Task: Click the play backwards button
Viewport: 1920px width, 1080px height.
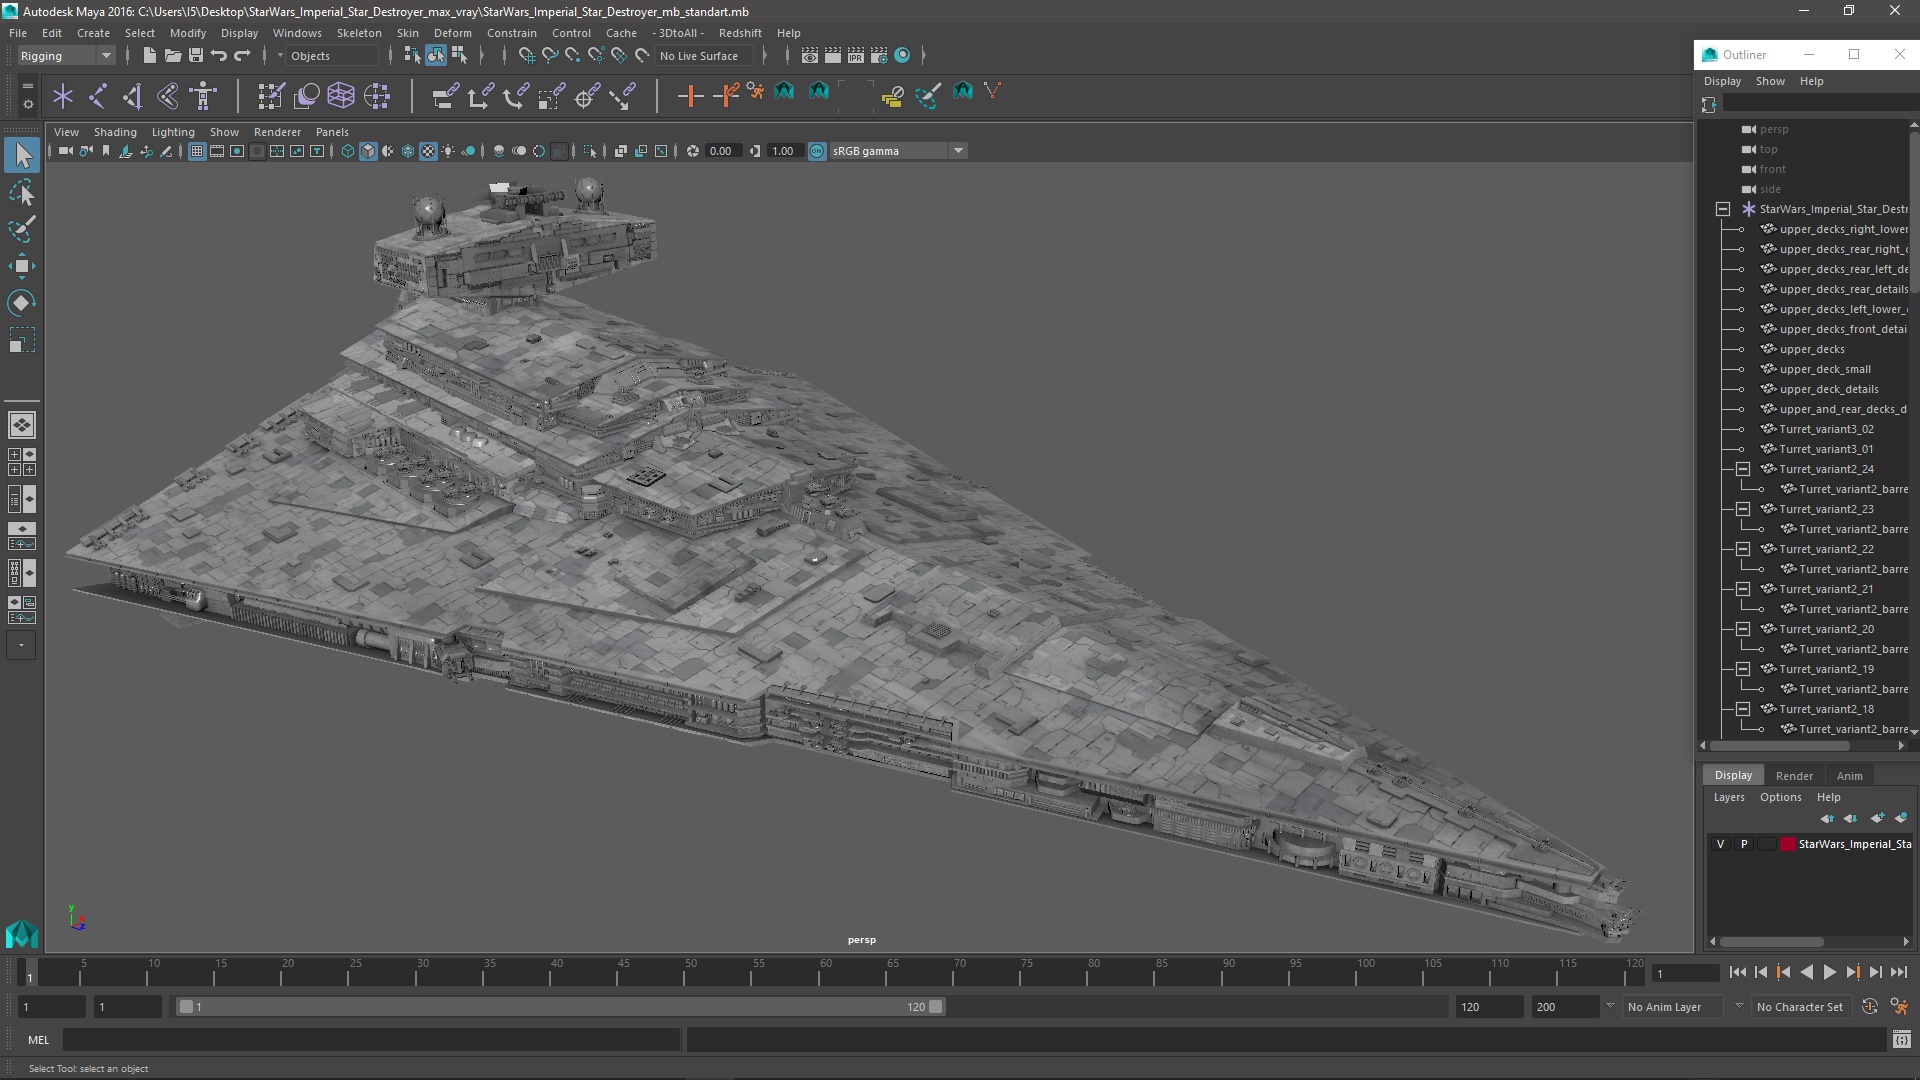Action: pos(1806,972)
